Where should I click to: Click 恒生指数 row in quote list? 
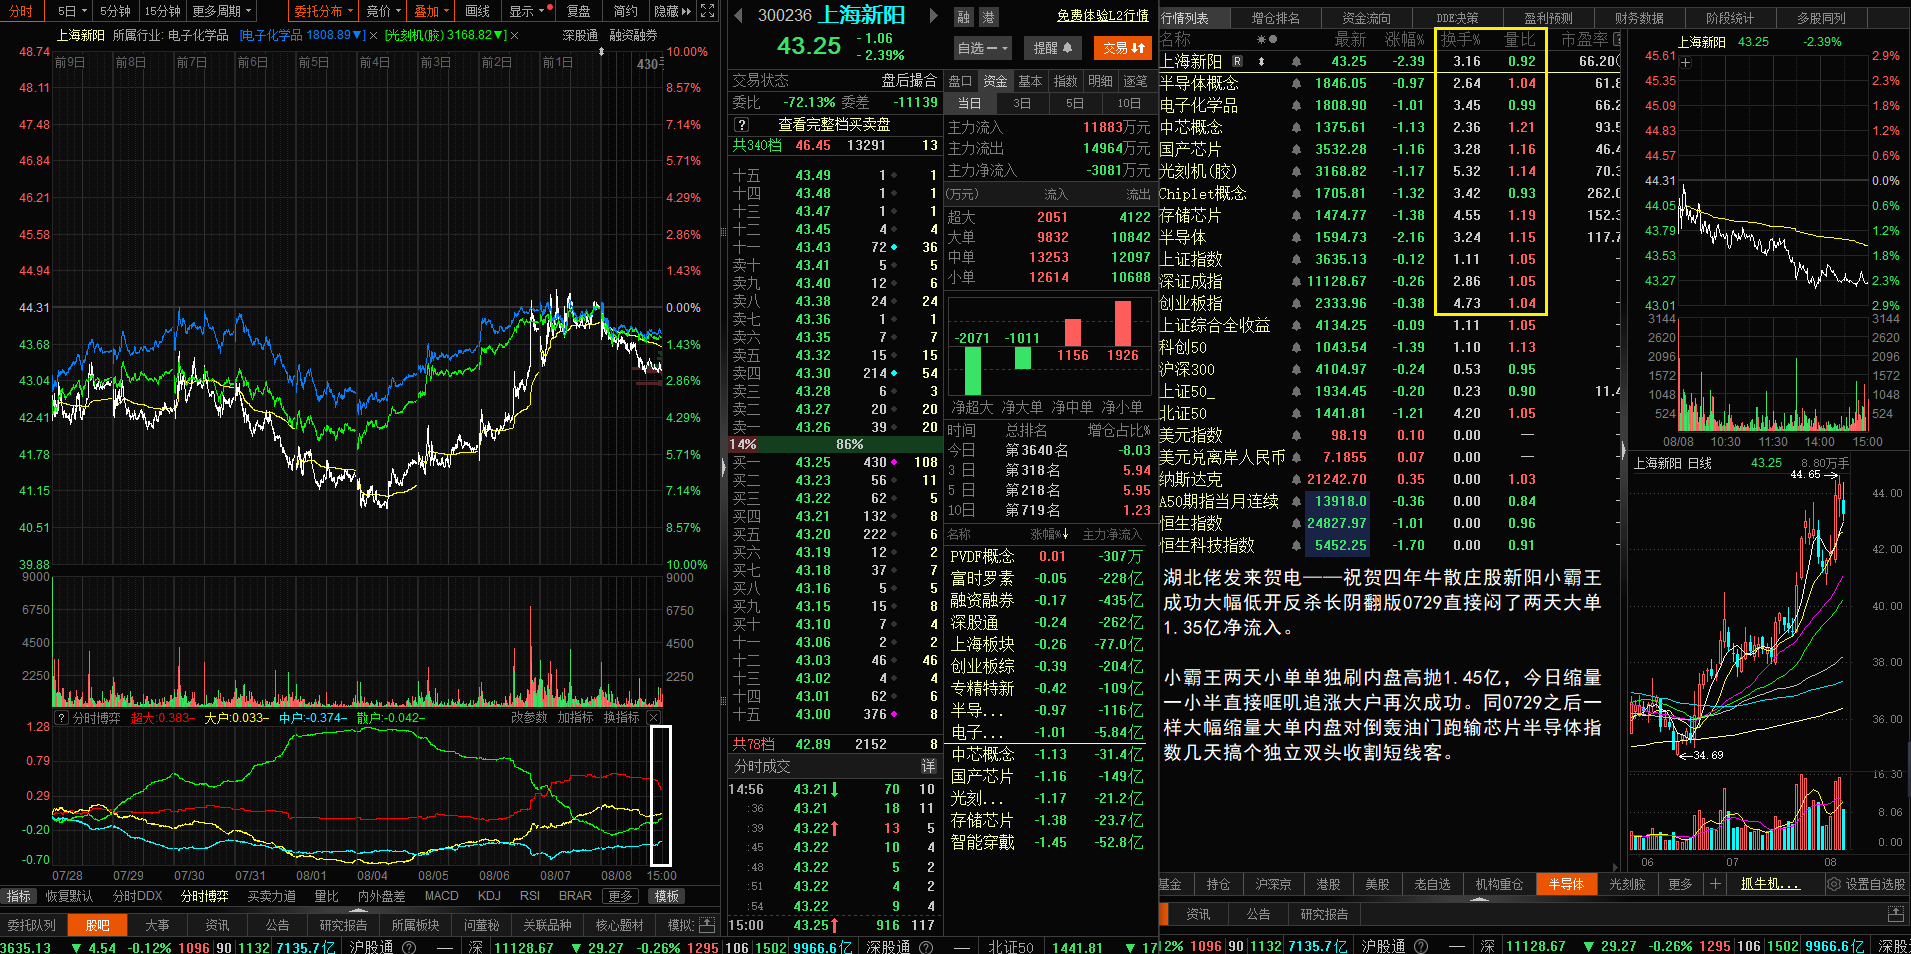(1389, 523)
